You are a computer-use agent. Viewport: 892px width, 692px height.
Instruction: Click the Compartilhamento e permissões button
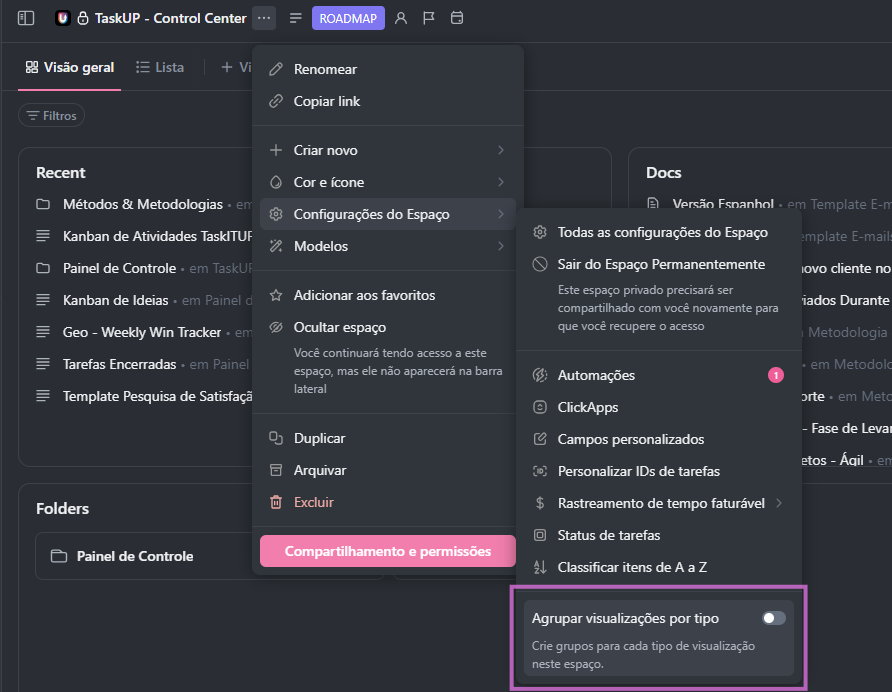(387, 551)
